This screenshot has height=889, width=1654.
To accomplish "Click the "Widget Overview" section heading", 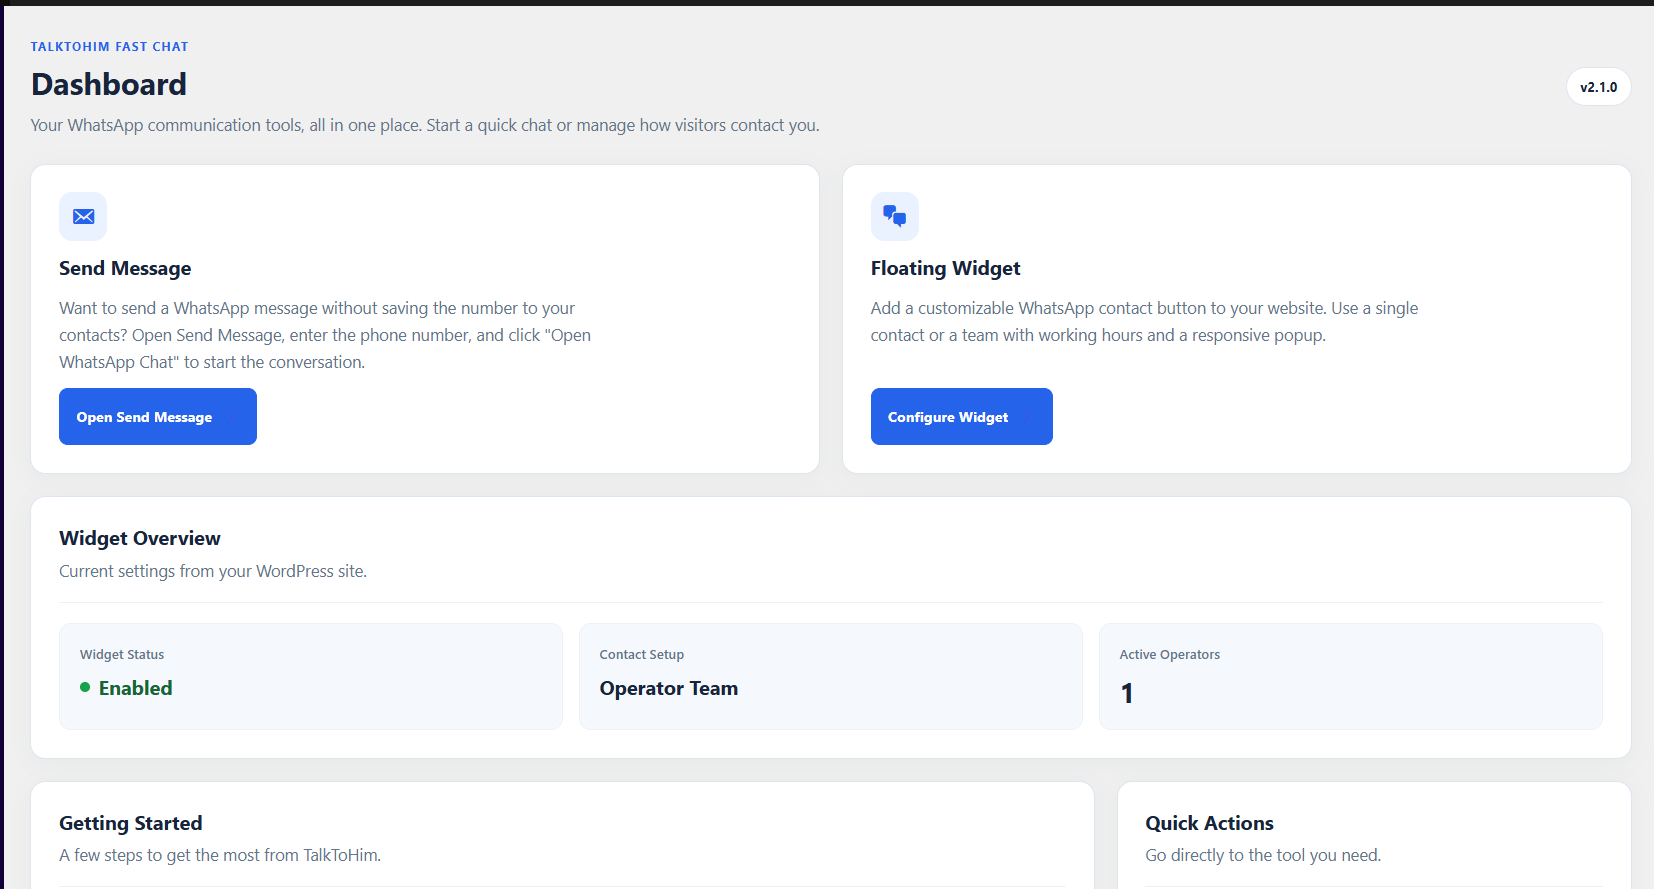I will point(140,538).
